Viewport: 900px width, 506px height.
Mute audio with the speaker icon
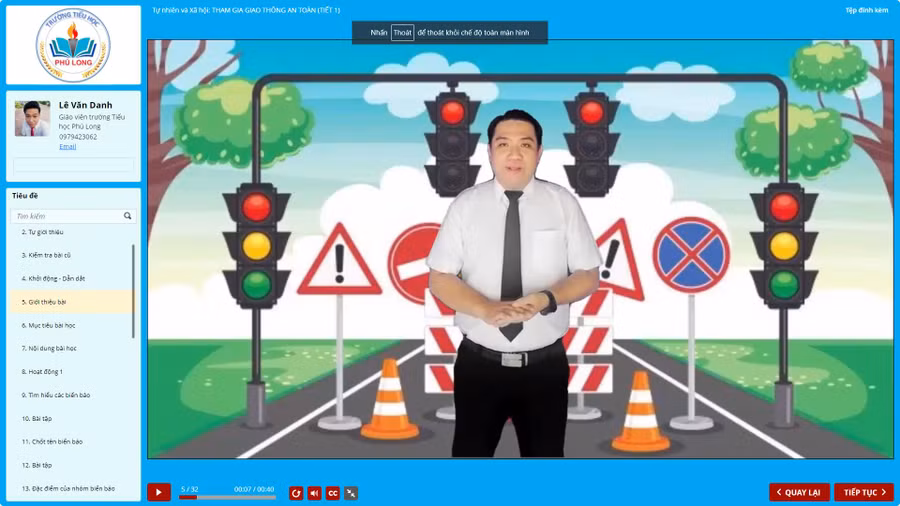[x=314, y=493]
